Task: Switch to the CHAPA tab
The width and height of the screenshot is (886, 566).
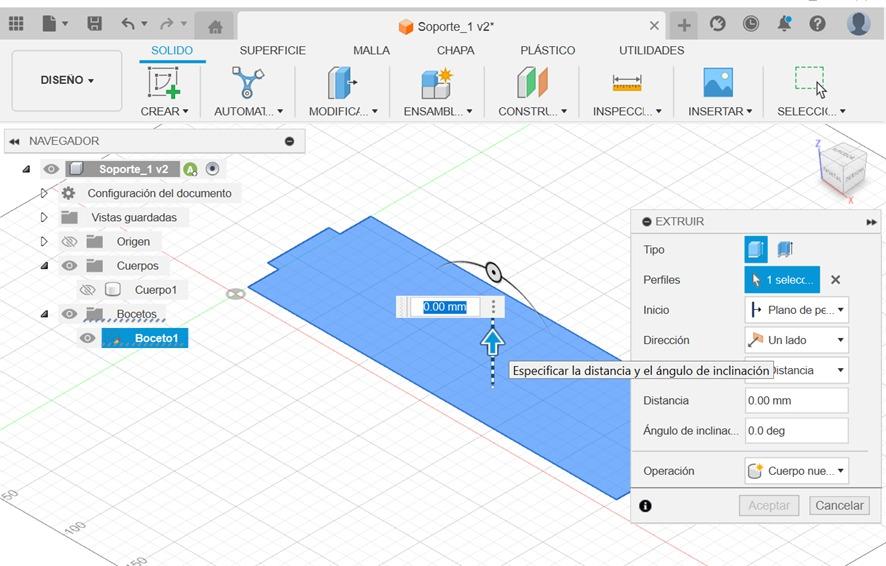Action: pos(455,50)
